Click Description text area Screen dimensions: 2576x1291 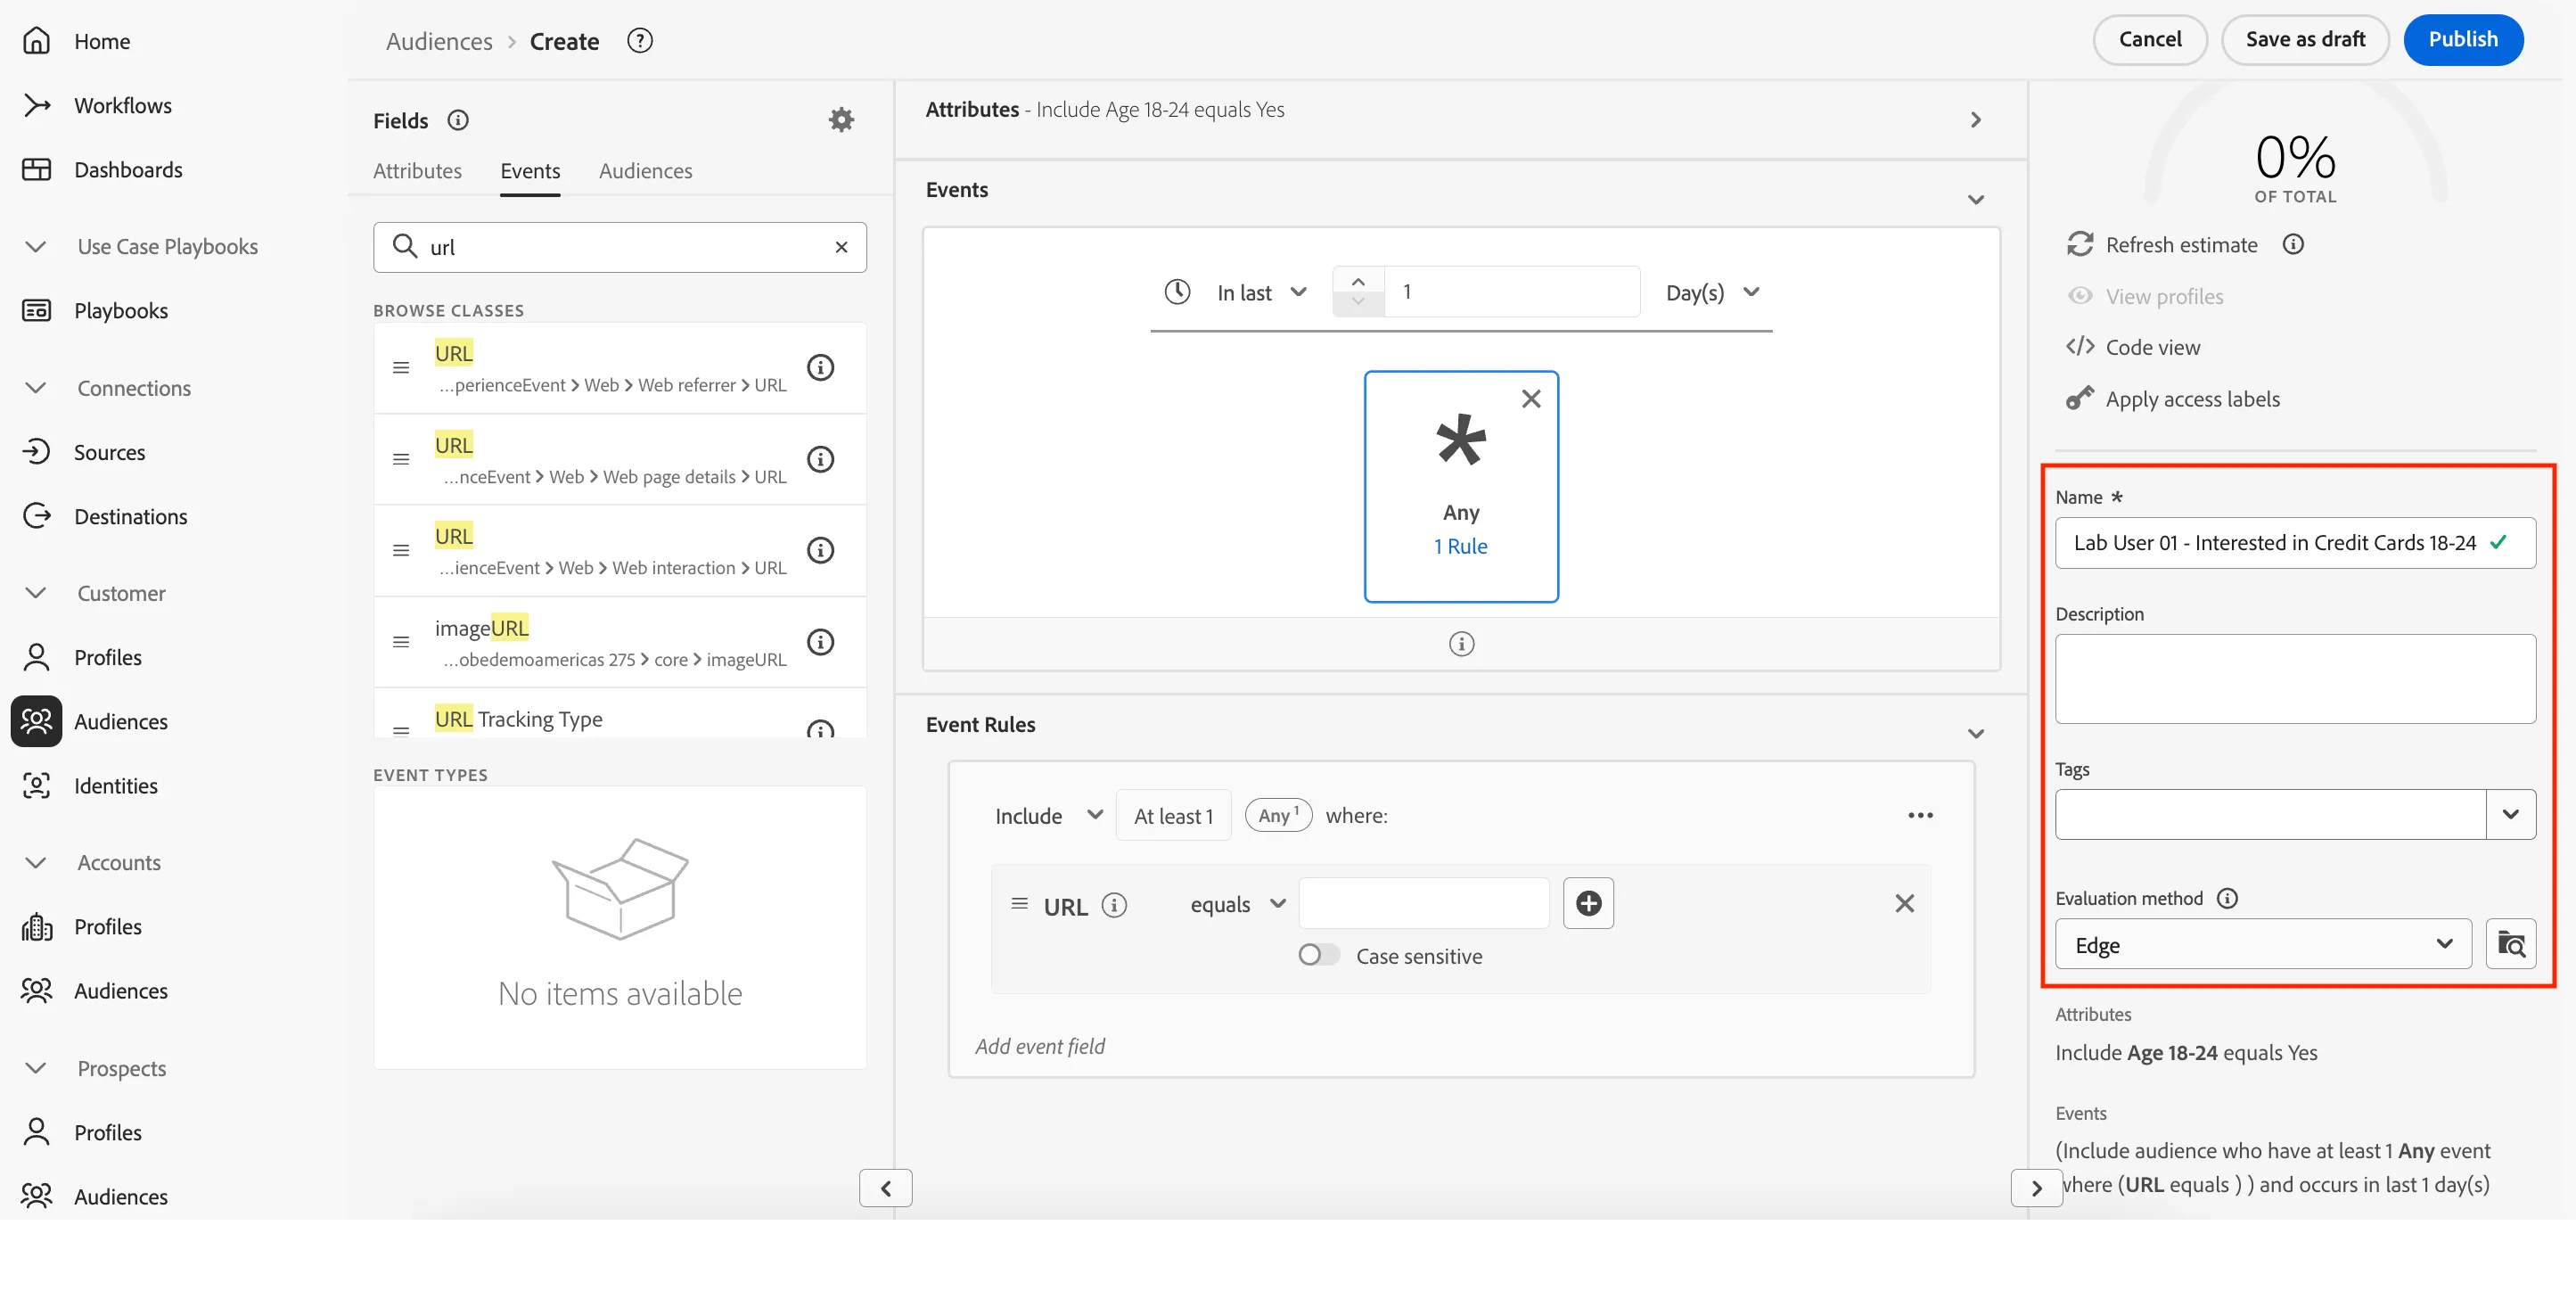coord(2295,679)
